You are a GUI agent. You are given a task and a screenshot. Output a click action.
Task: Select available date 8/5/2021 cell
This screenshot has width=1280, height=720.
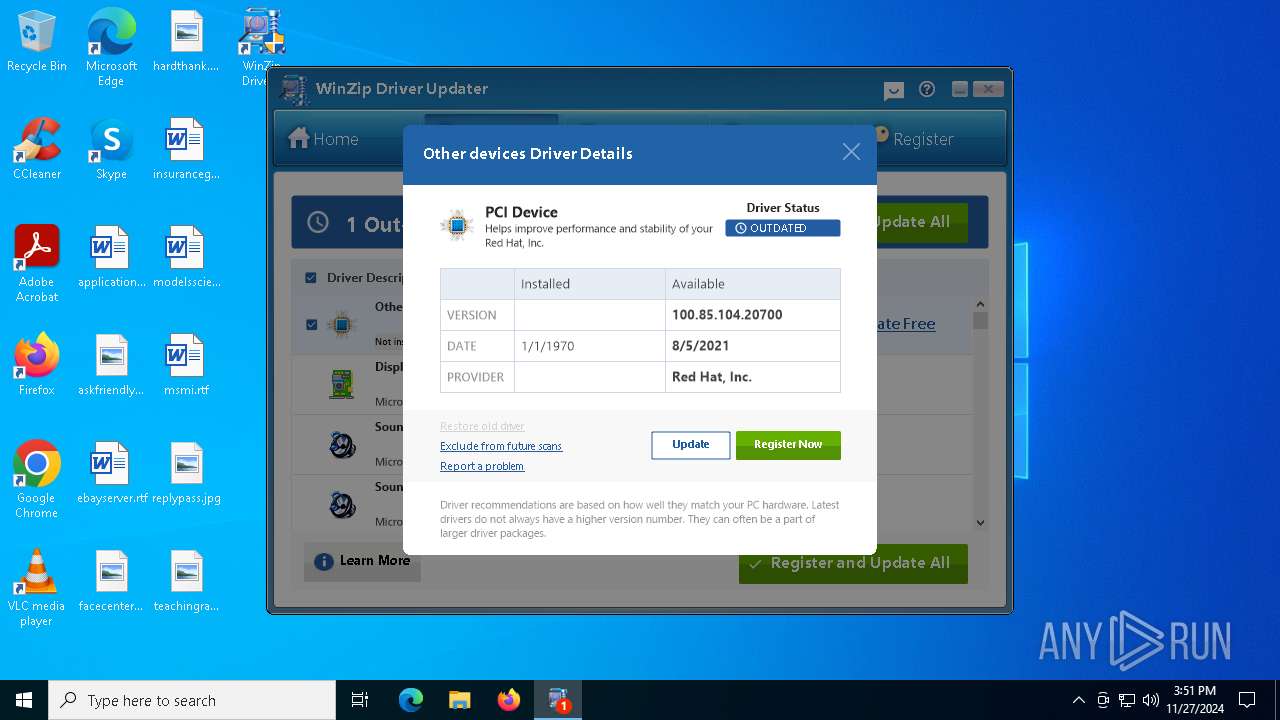(x=753, y=346)
